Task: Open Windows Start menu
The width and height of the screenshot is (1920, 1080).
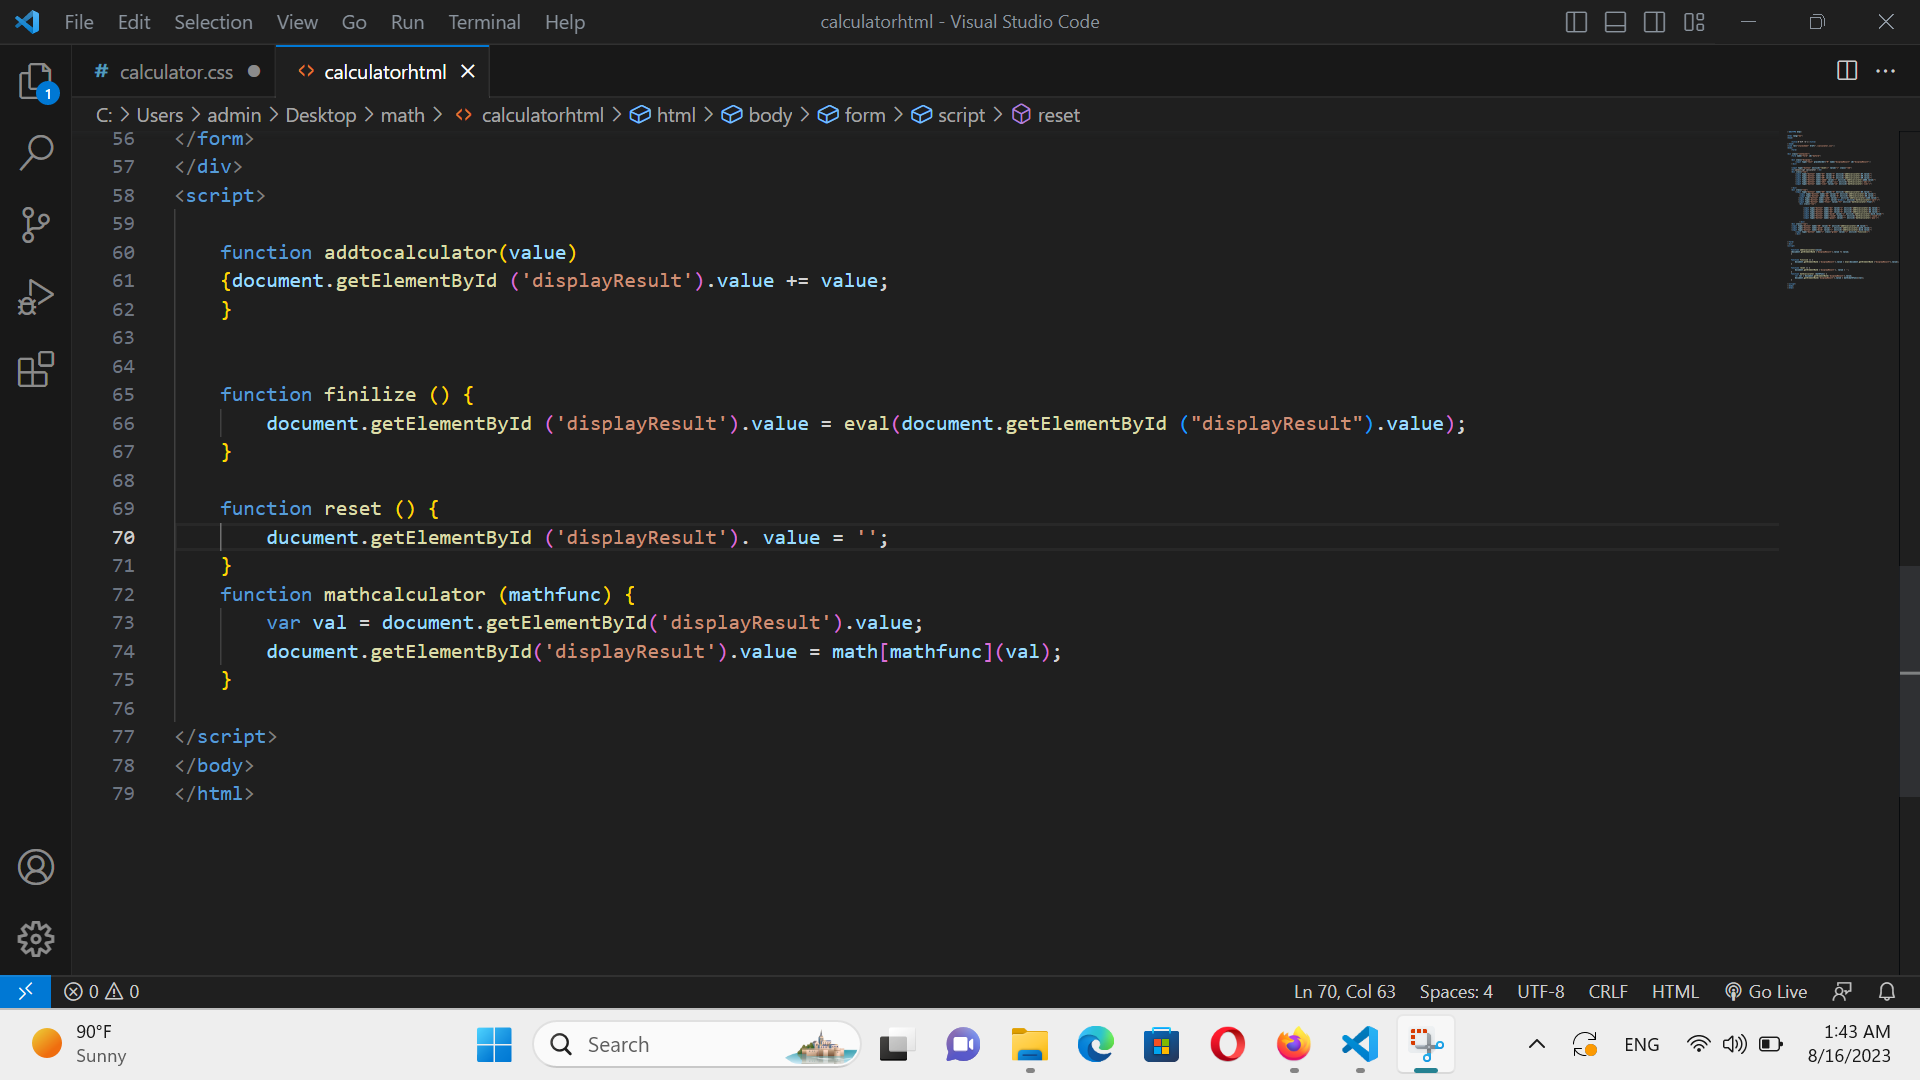Action: pyautogui.click(x=494, y=1044)
